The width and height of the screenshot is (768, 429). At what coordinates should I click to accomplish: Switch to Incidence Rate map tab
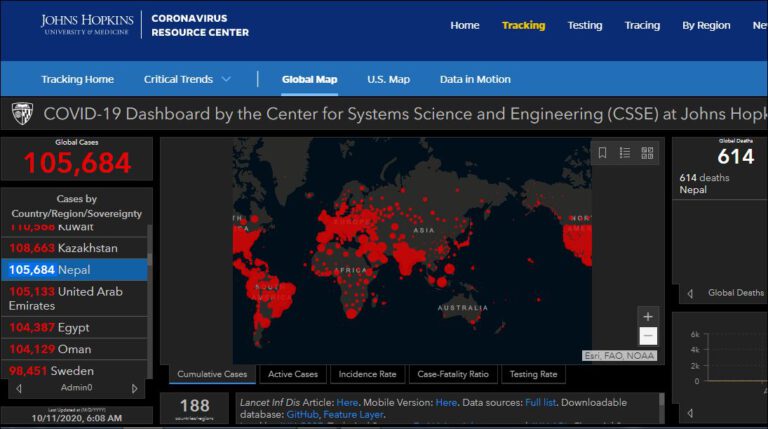coord(367,374)
